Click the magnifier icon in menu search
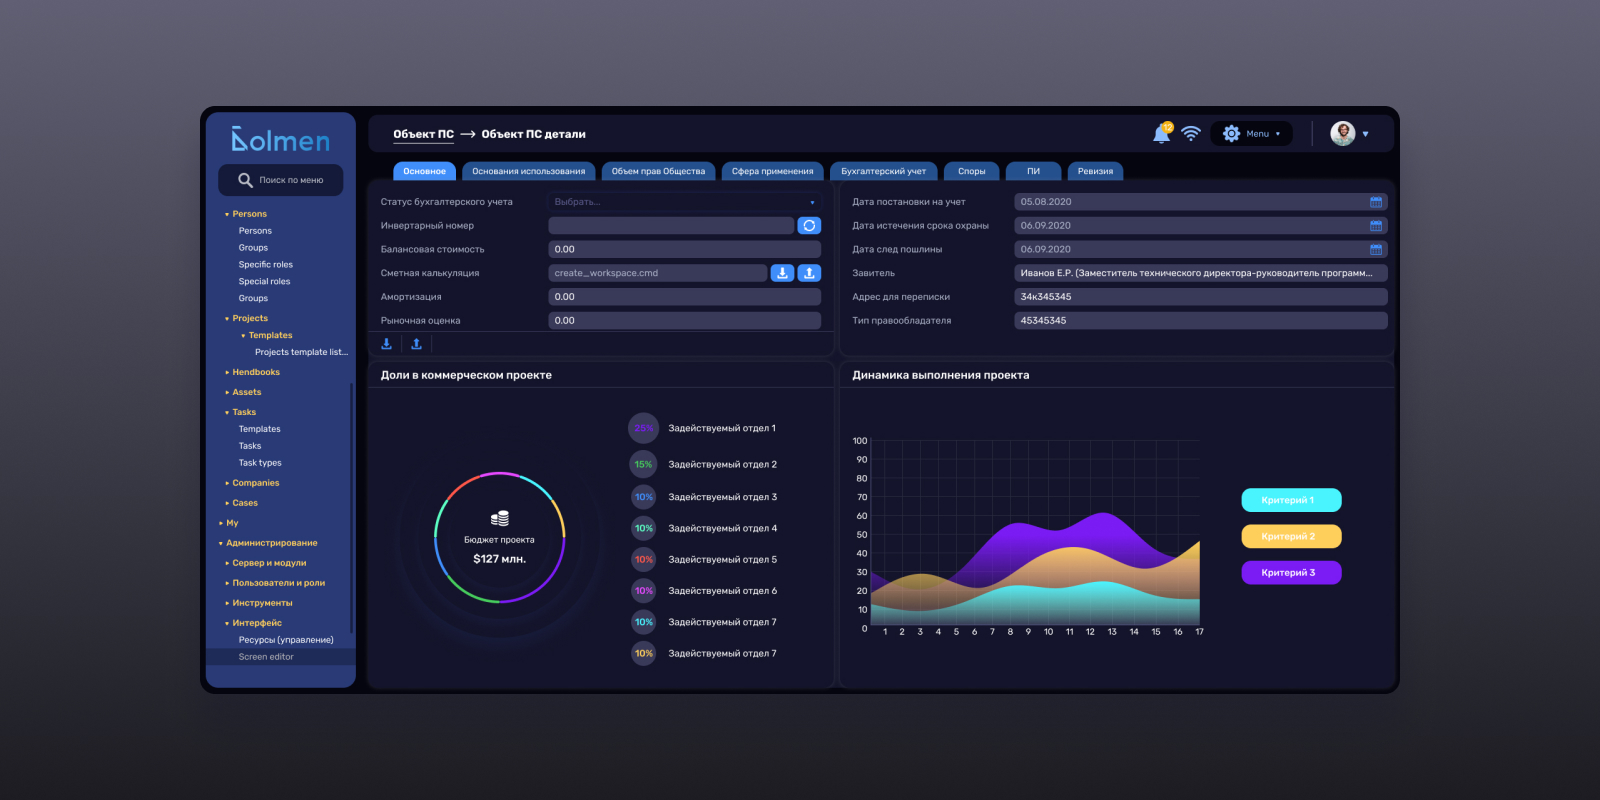This screenshot has height=800, width=1600. click(245, 180)
